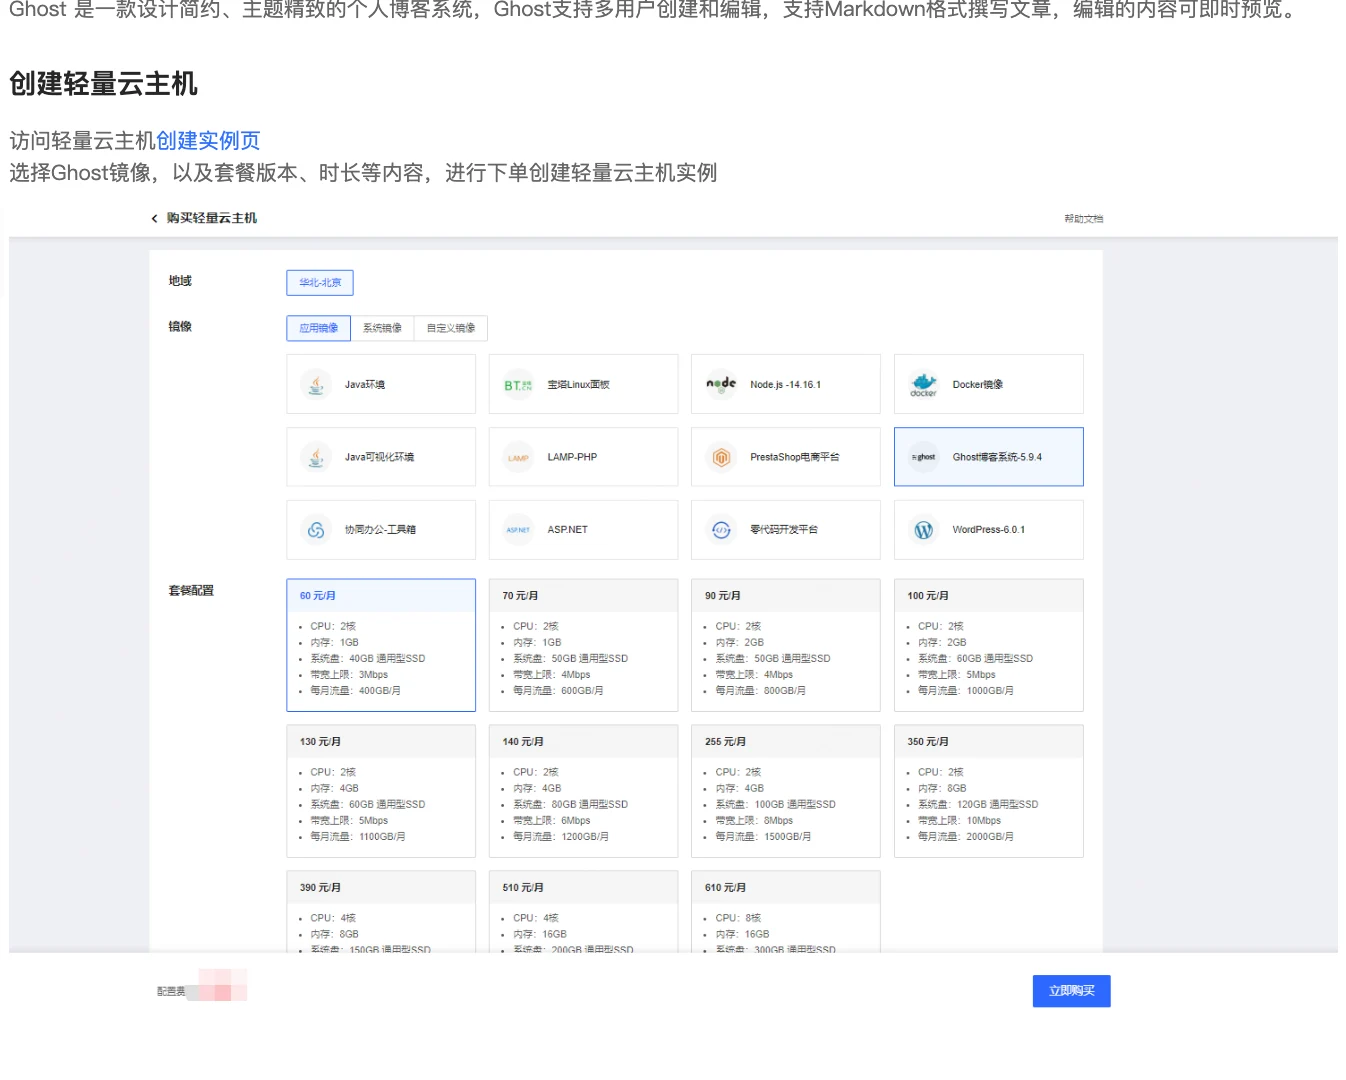Choose the 70 元/月 plan
The height and width of the screenshot is (1080, 1346).
(583, 645)
